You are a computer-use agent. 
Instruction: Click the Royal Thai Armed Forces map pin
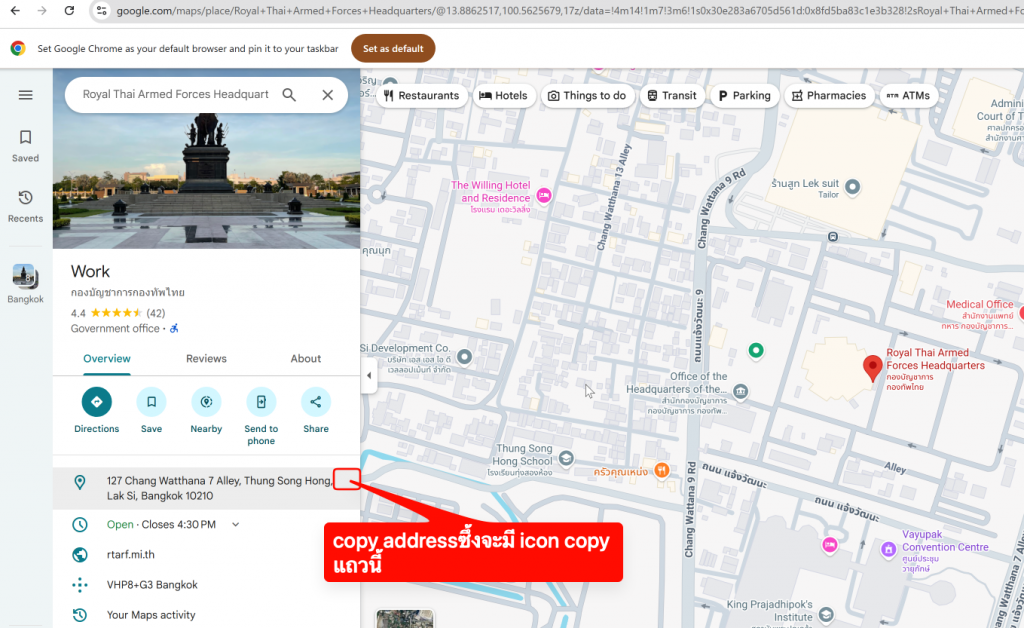(x=873, y=367)
